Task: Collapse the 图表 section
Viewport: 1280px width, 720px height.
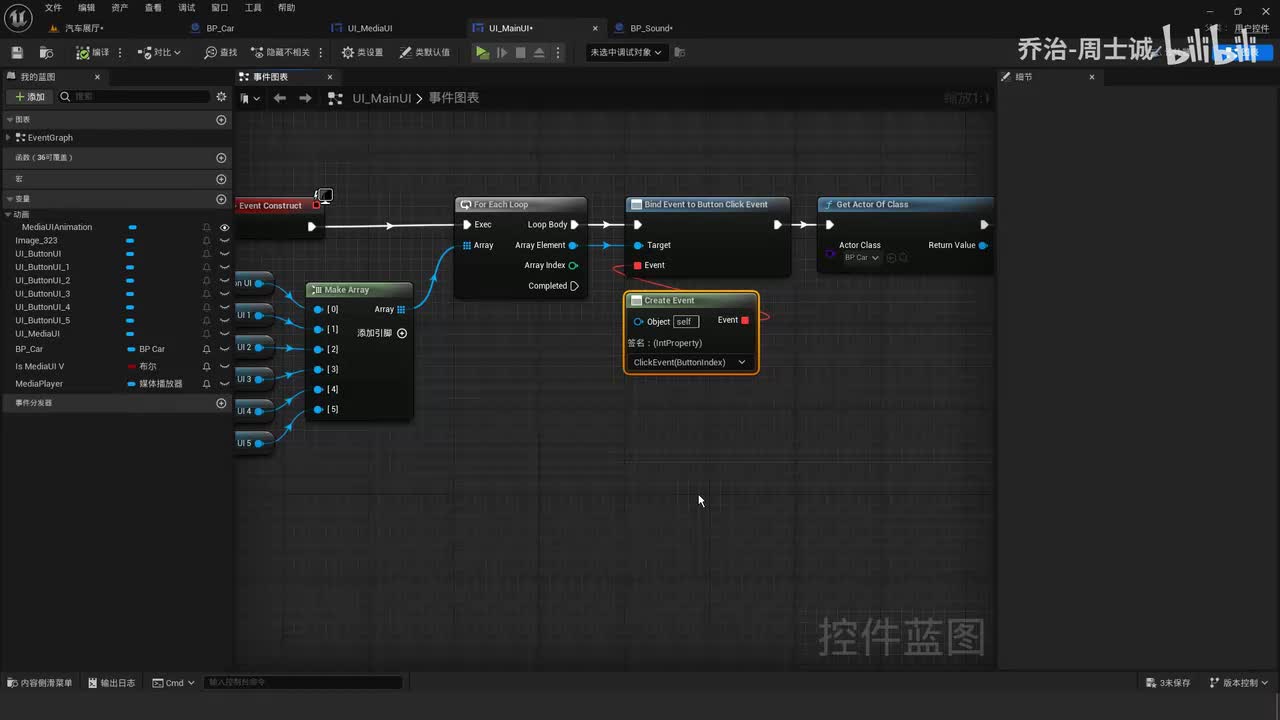Action: coord(9,120)
